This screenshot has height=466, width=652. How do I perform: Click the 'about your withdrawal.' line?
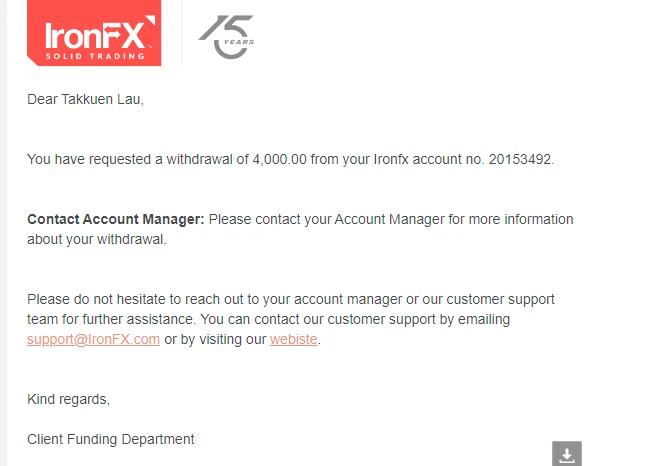(x=96, y=239)
